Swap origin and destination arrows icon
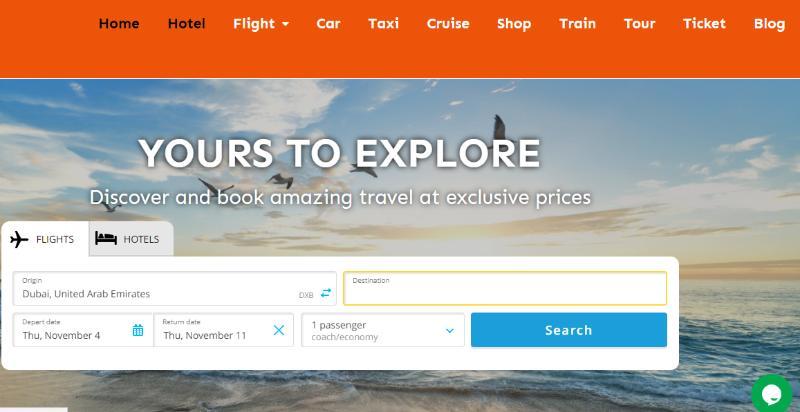Screen dimensions: 800x412 (x=326, y=293)
